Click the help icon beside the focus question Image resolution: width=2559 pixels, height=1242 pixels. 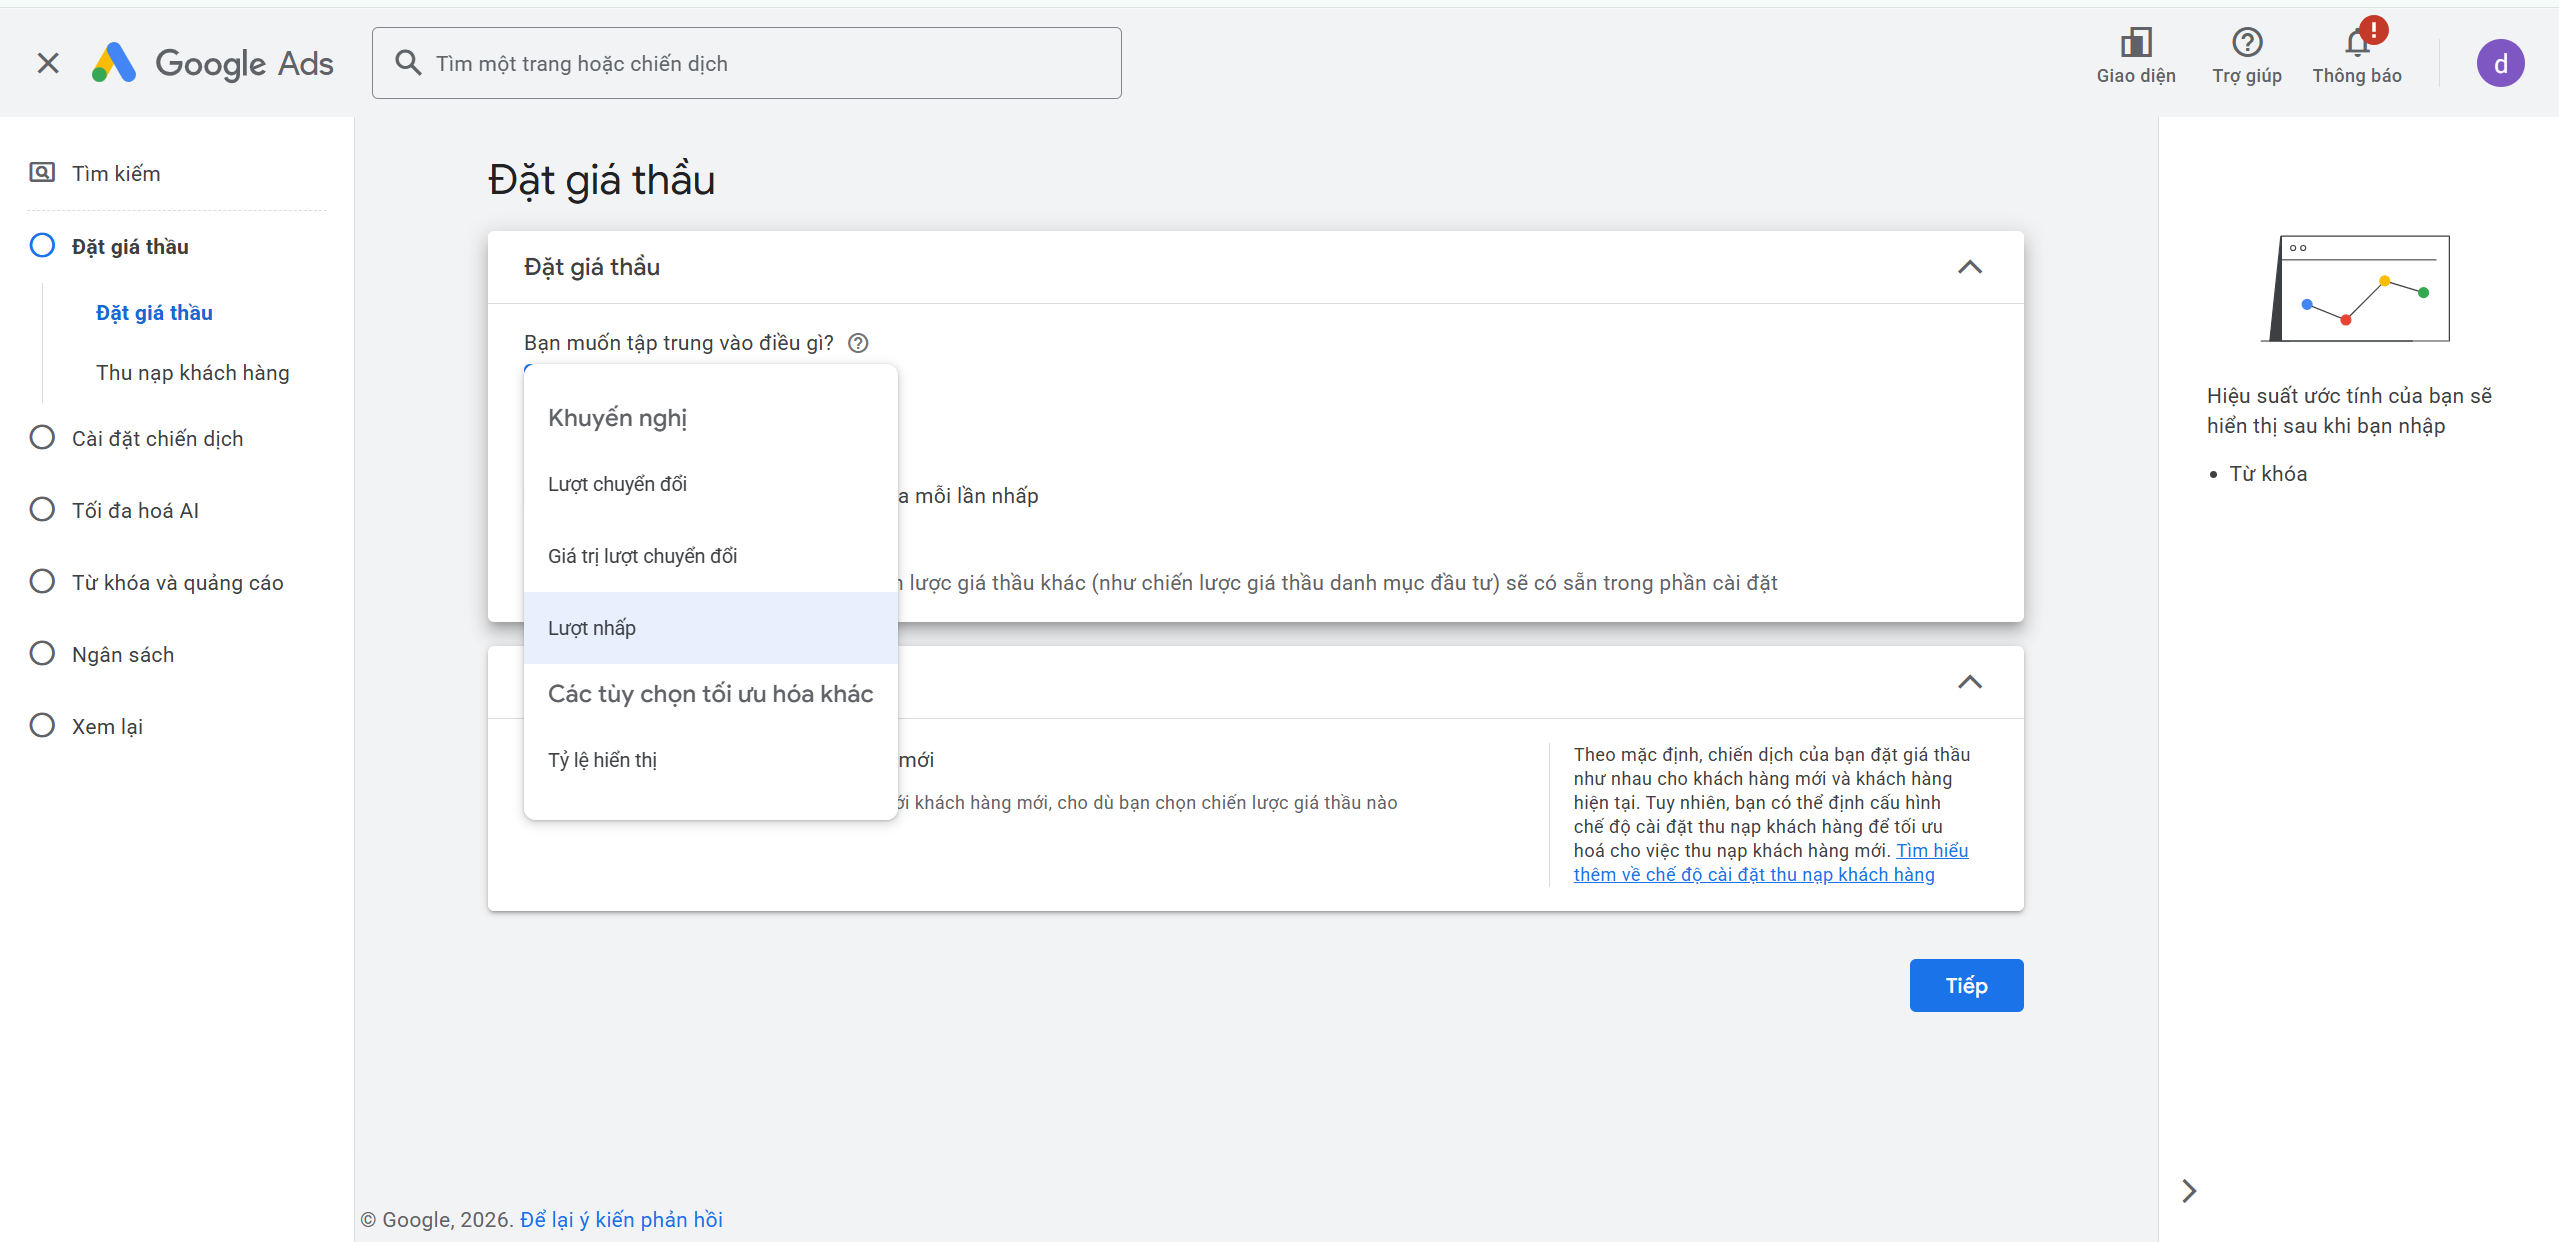[x=858, y=343]
